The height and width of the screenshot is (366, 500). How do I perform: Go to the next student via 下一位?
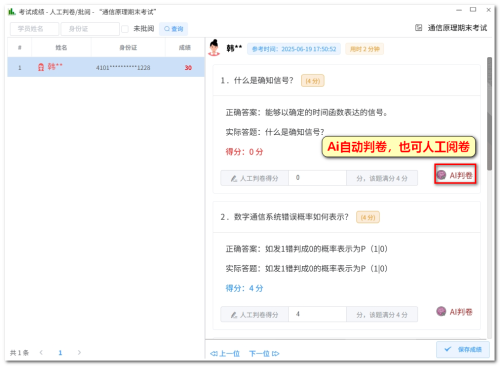264,354
